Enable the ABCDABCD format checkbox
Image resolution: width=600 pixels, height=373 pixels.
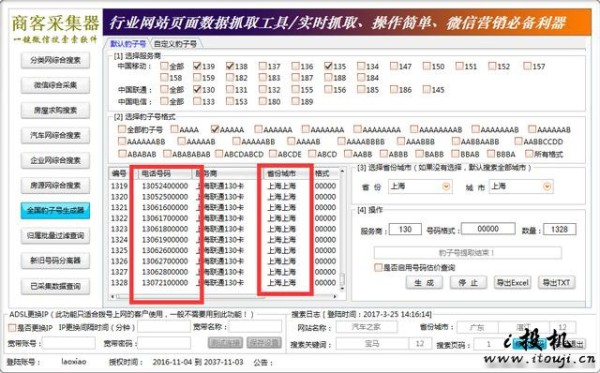pos(219,154)
